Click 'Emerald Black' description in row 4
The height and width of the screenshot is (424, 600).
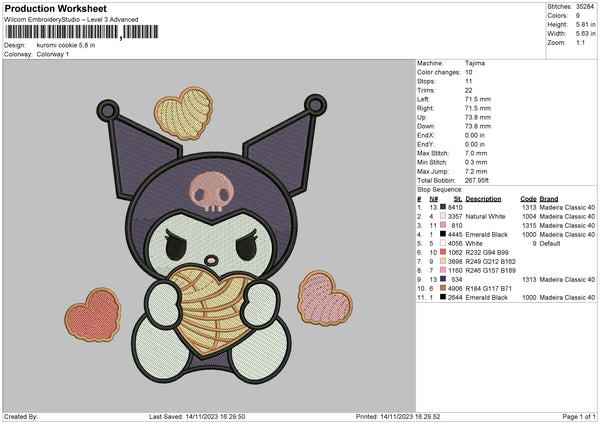point(487,234)
